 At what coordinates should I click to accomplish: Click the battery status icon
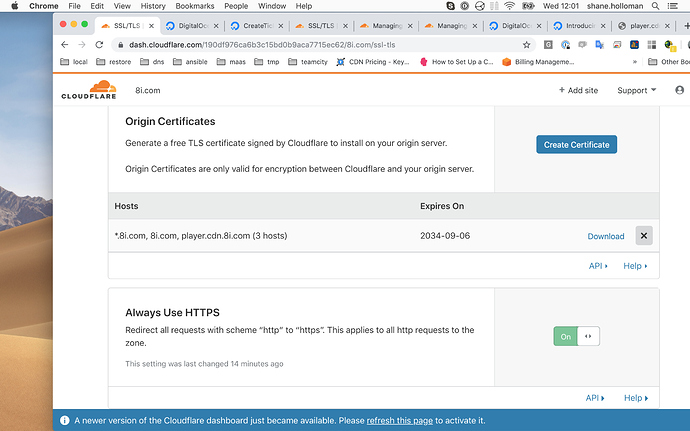528,6
